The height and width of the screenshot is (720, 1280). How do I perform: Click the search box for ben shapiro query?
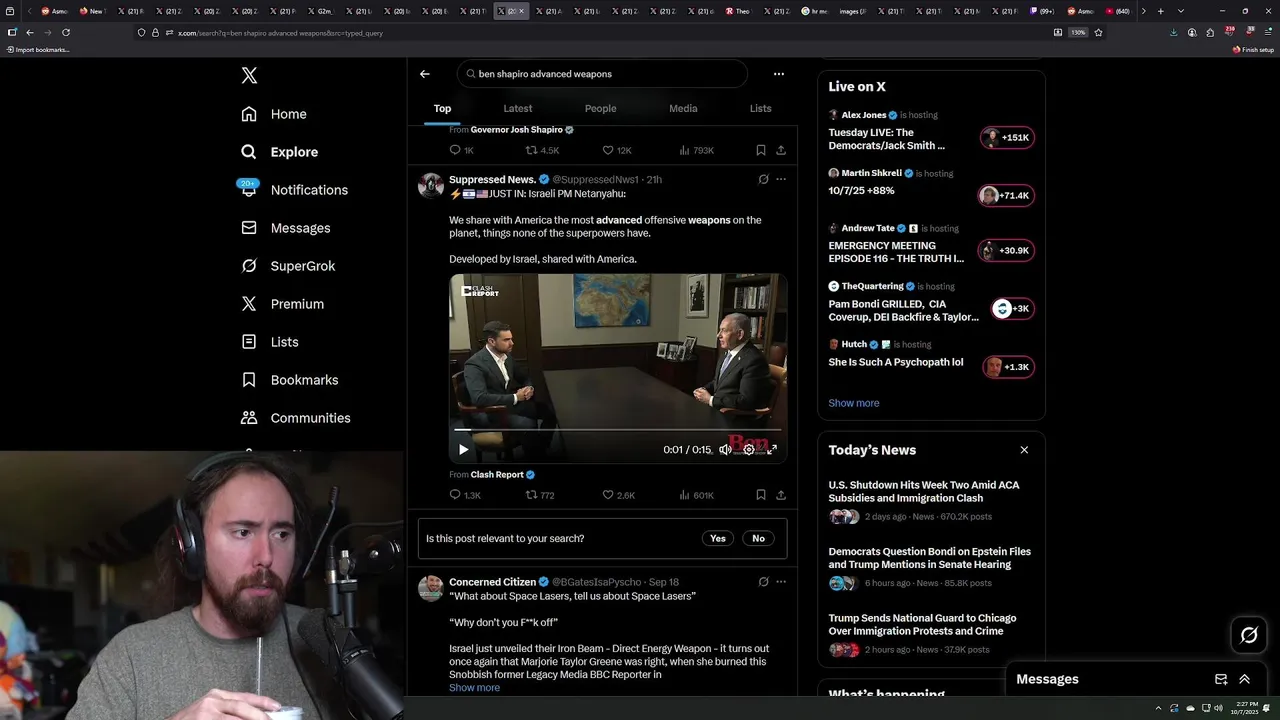[602, 74]
